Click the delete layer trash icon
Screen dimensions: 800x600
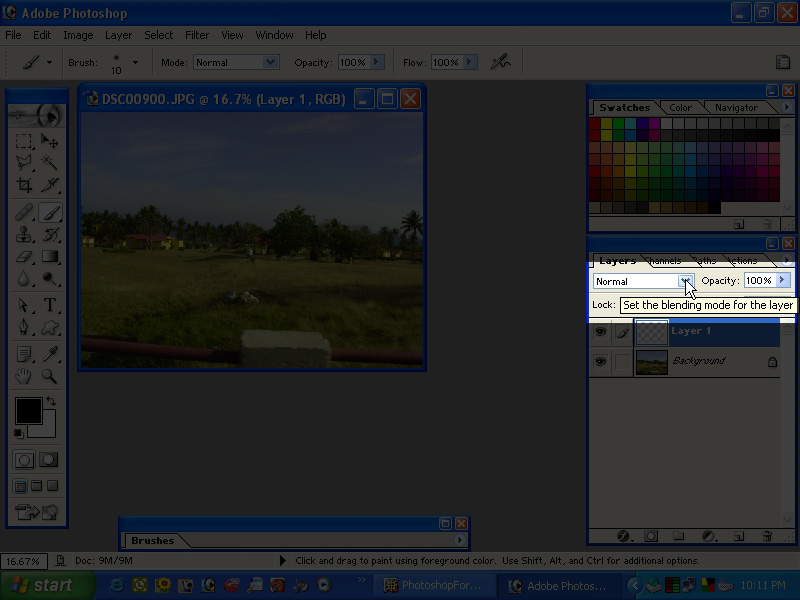tap(766, 535)
